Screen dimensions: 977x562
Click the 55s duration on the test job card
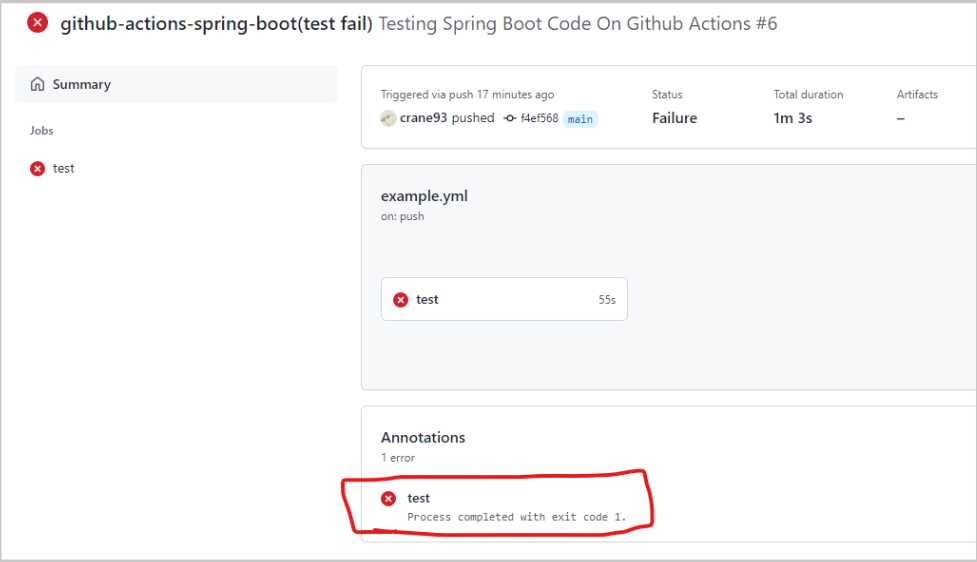click(x=607, y=300)
